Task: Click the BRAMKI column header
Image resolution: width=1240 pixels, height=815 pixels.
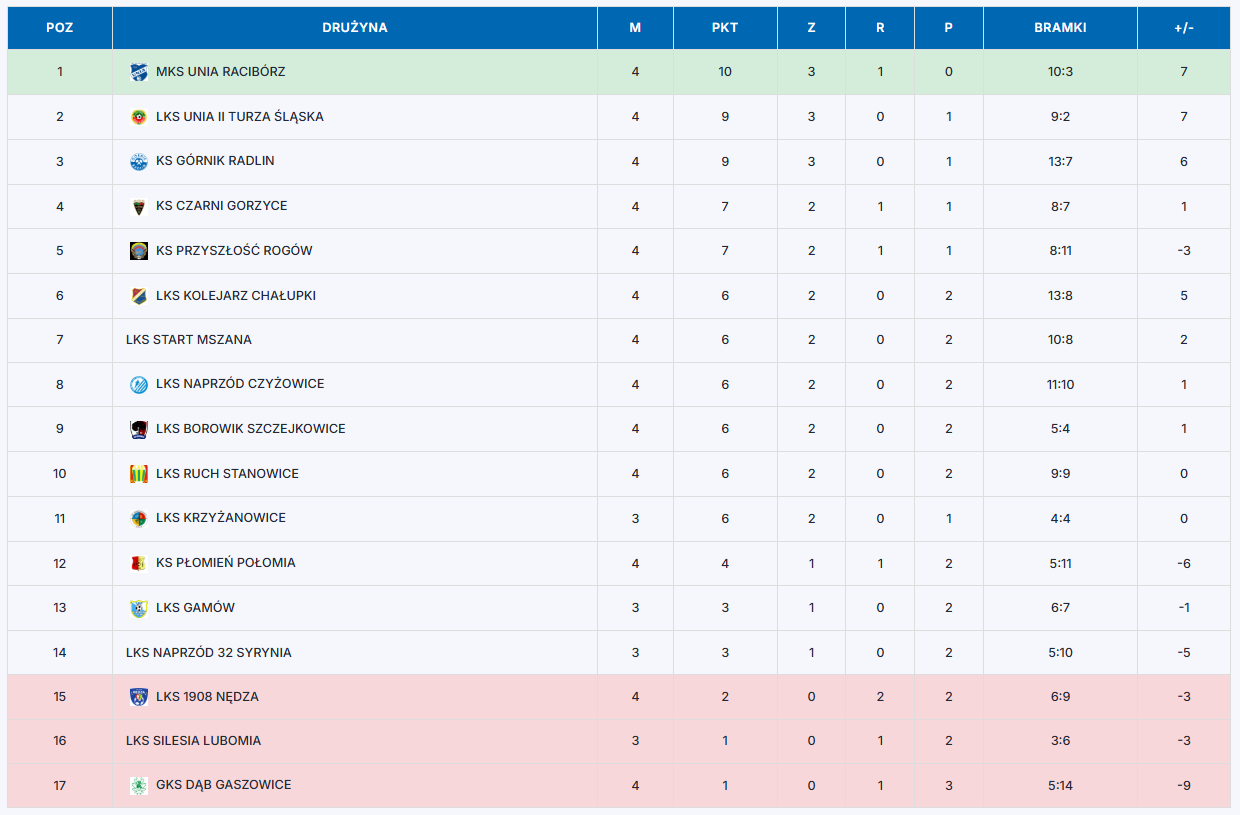Action: pyautogui.click(x=1060, y=28)
